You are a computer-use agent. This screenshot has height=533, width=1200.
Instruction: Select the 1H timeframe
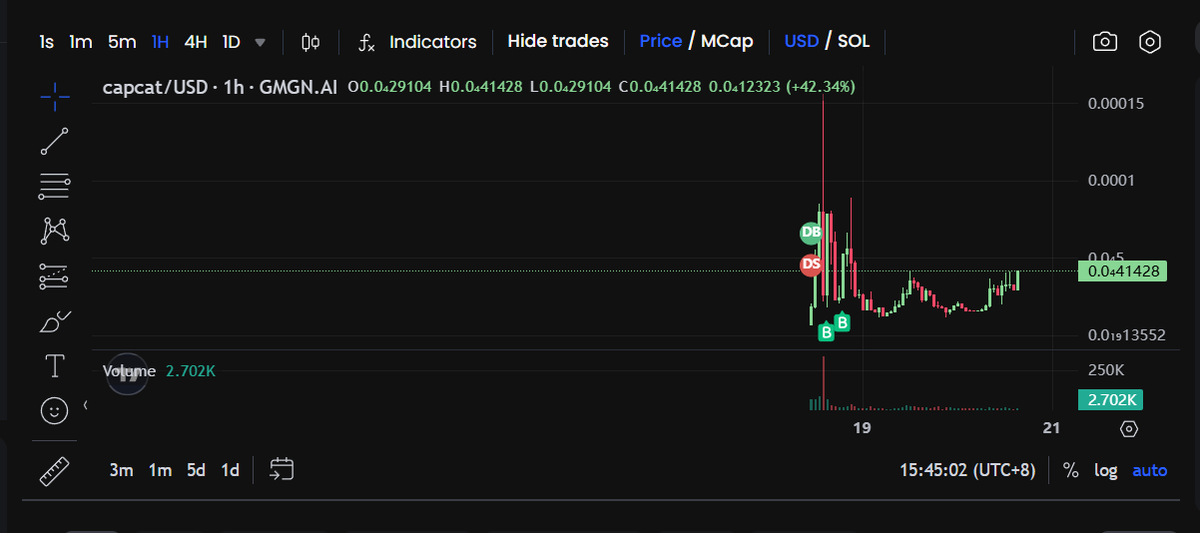click(x=160, y=42)
